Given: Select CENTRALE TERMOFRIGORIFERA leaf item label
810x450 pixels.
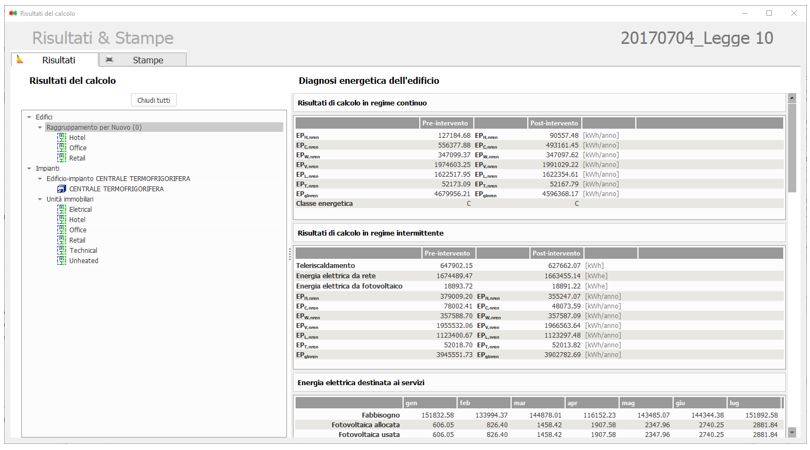Looking at the screenshot, I should (x=116, y=189).
